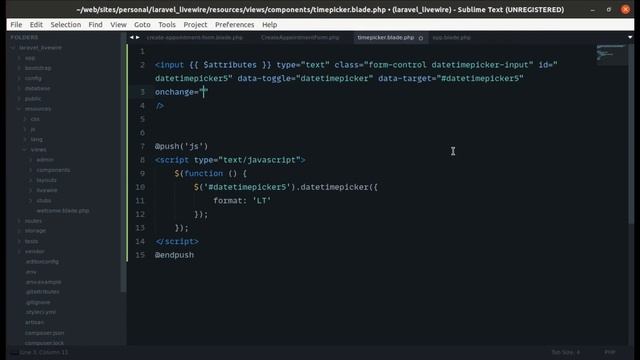The image size is (640, 360).
Task: Click the Line 3, Column 11 status text
Action: tap(44, 352)
